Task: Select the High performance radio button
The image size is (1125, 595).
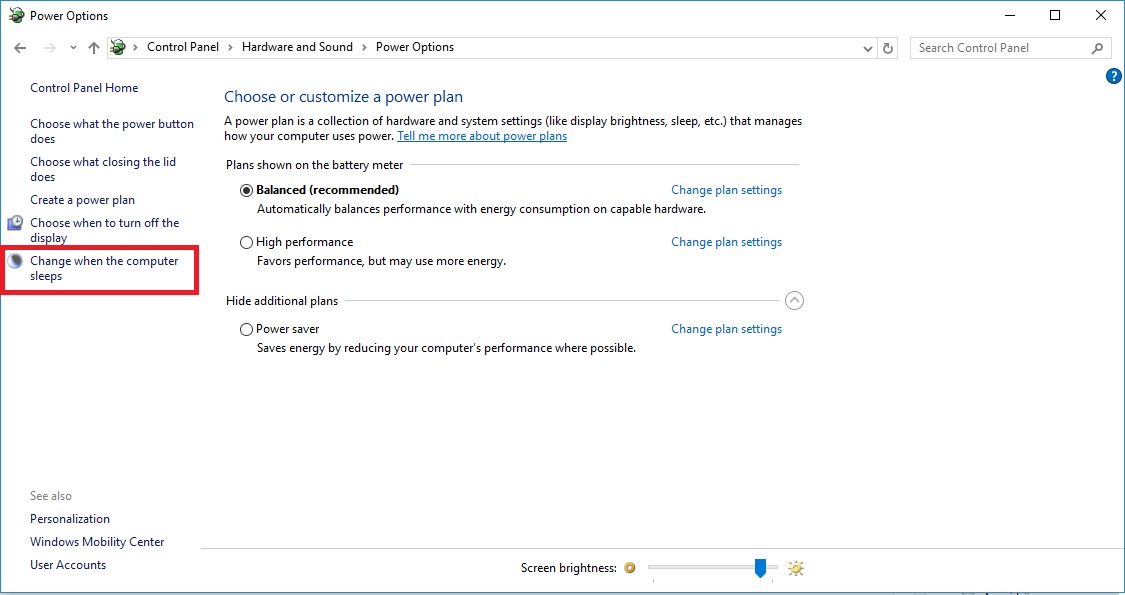Action: click(x=247, y=242)
